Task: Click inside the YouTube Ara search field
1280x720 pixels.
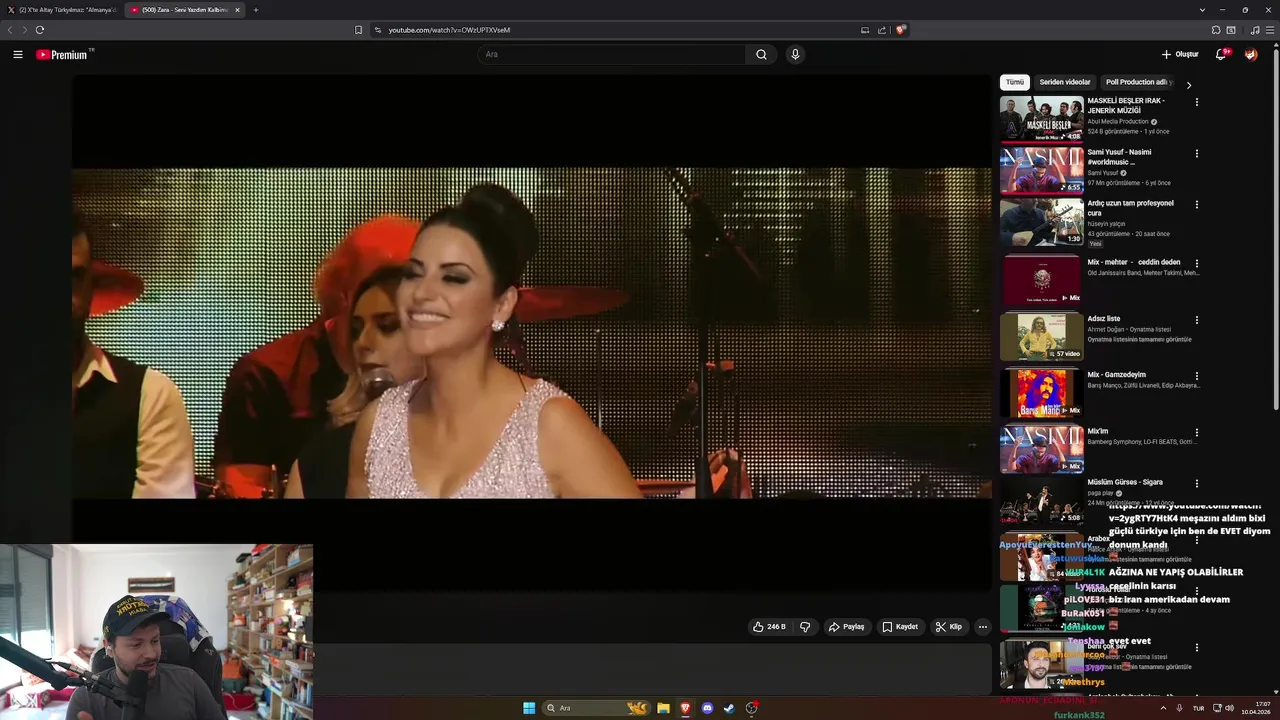Action: pos(610,55)
